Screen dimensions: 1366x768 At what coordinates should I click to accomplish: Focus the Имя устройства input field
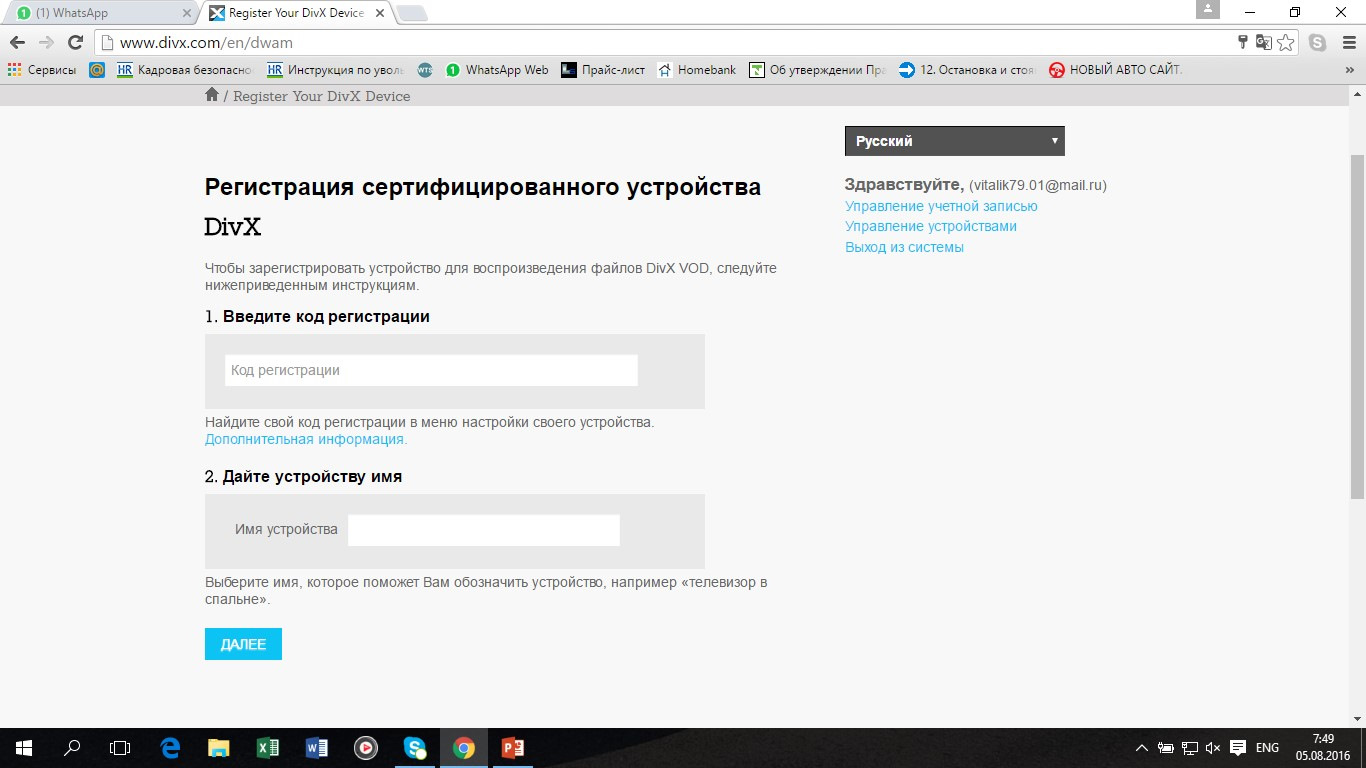pyautogui.click(x=484, y=530)
